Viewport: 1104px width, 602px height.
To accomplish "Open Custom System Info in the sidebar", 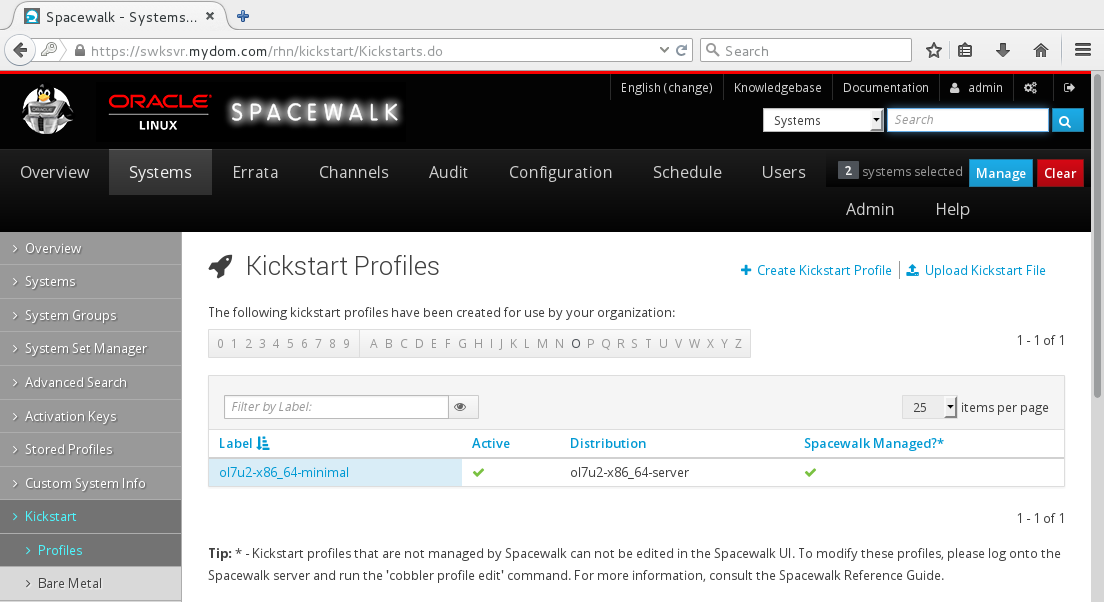I will (91, 483).
